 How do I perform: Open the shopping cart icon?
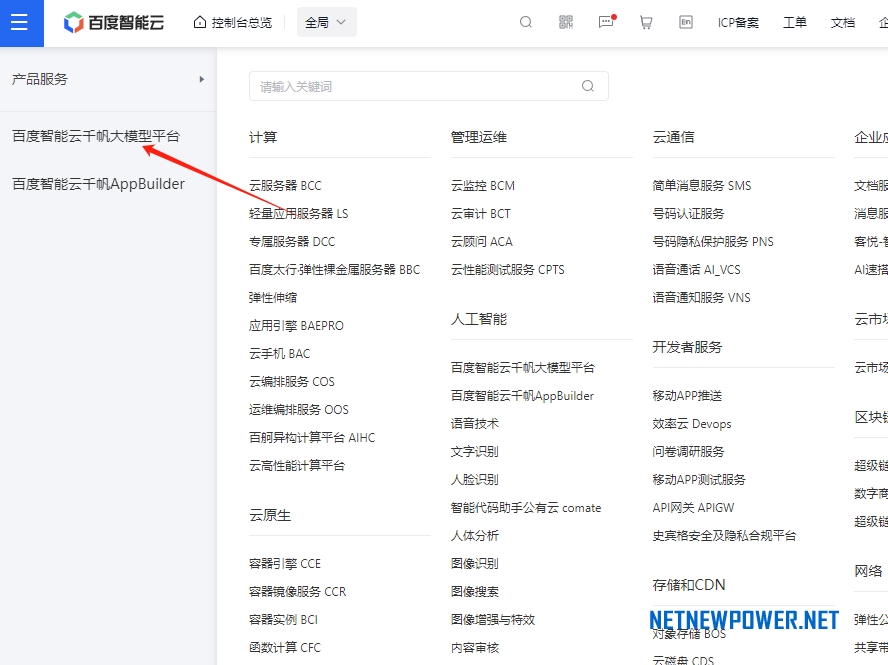click(x=646, y=23)
